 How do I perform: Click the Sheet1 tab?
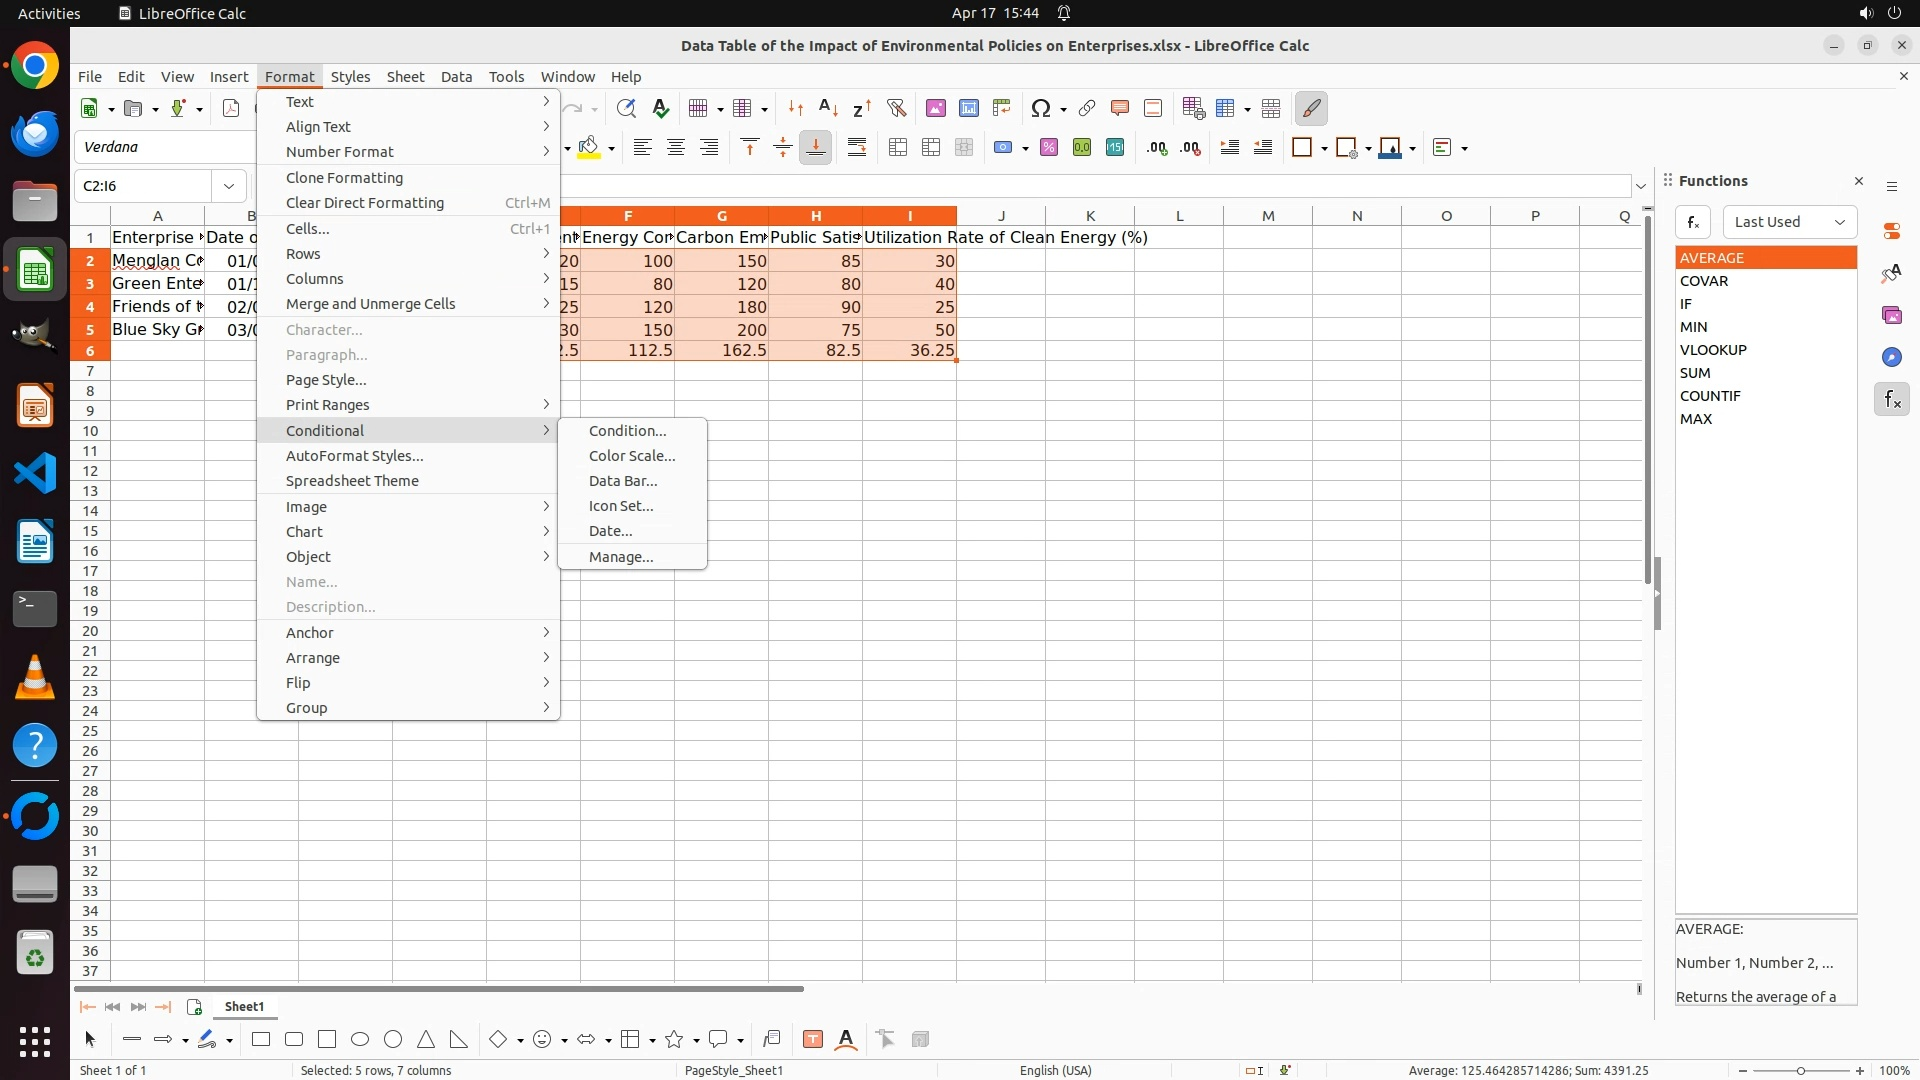click(x=244, y=1007)
